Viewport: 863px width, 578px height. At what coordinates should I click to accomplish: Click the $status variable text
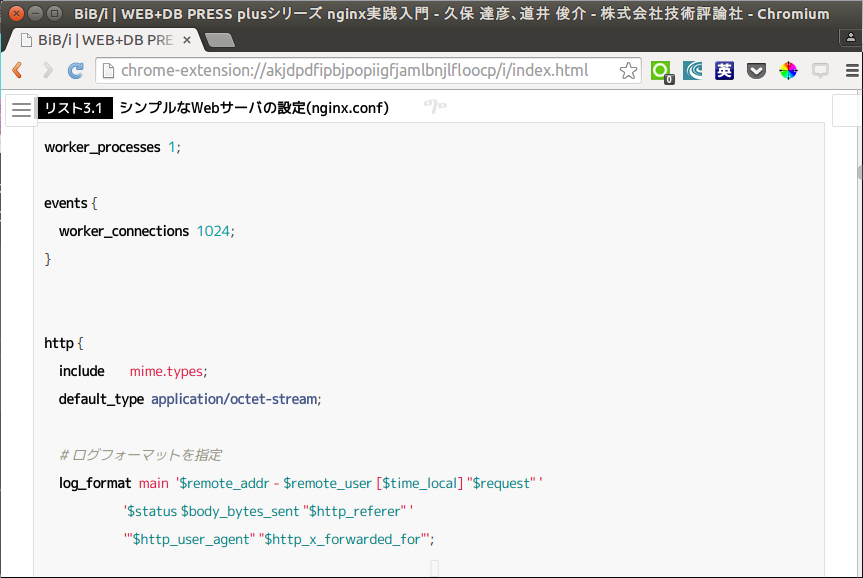pyautogui.click(x=152, y=511)
